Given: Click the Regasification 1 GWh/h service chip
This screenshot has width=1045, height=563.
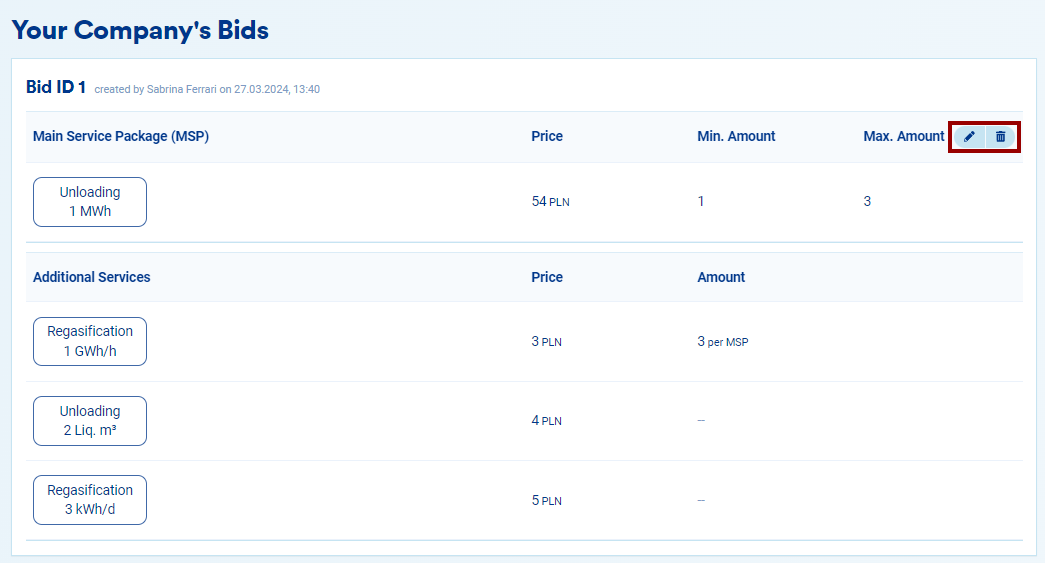Looking at the screenshot, I should (x=90, y=341).
